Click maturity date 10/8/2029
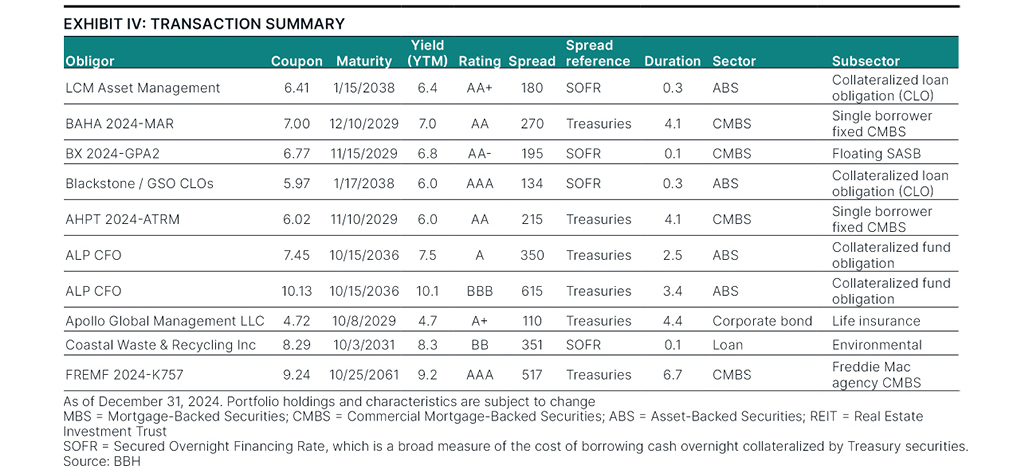The height and width of the screenshot is (476, 1024). [364, 321]
